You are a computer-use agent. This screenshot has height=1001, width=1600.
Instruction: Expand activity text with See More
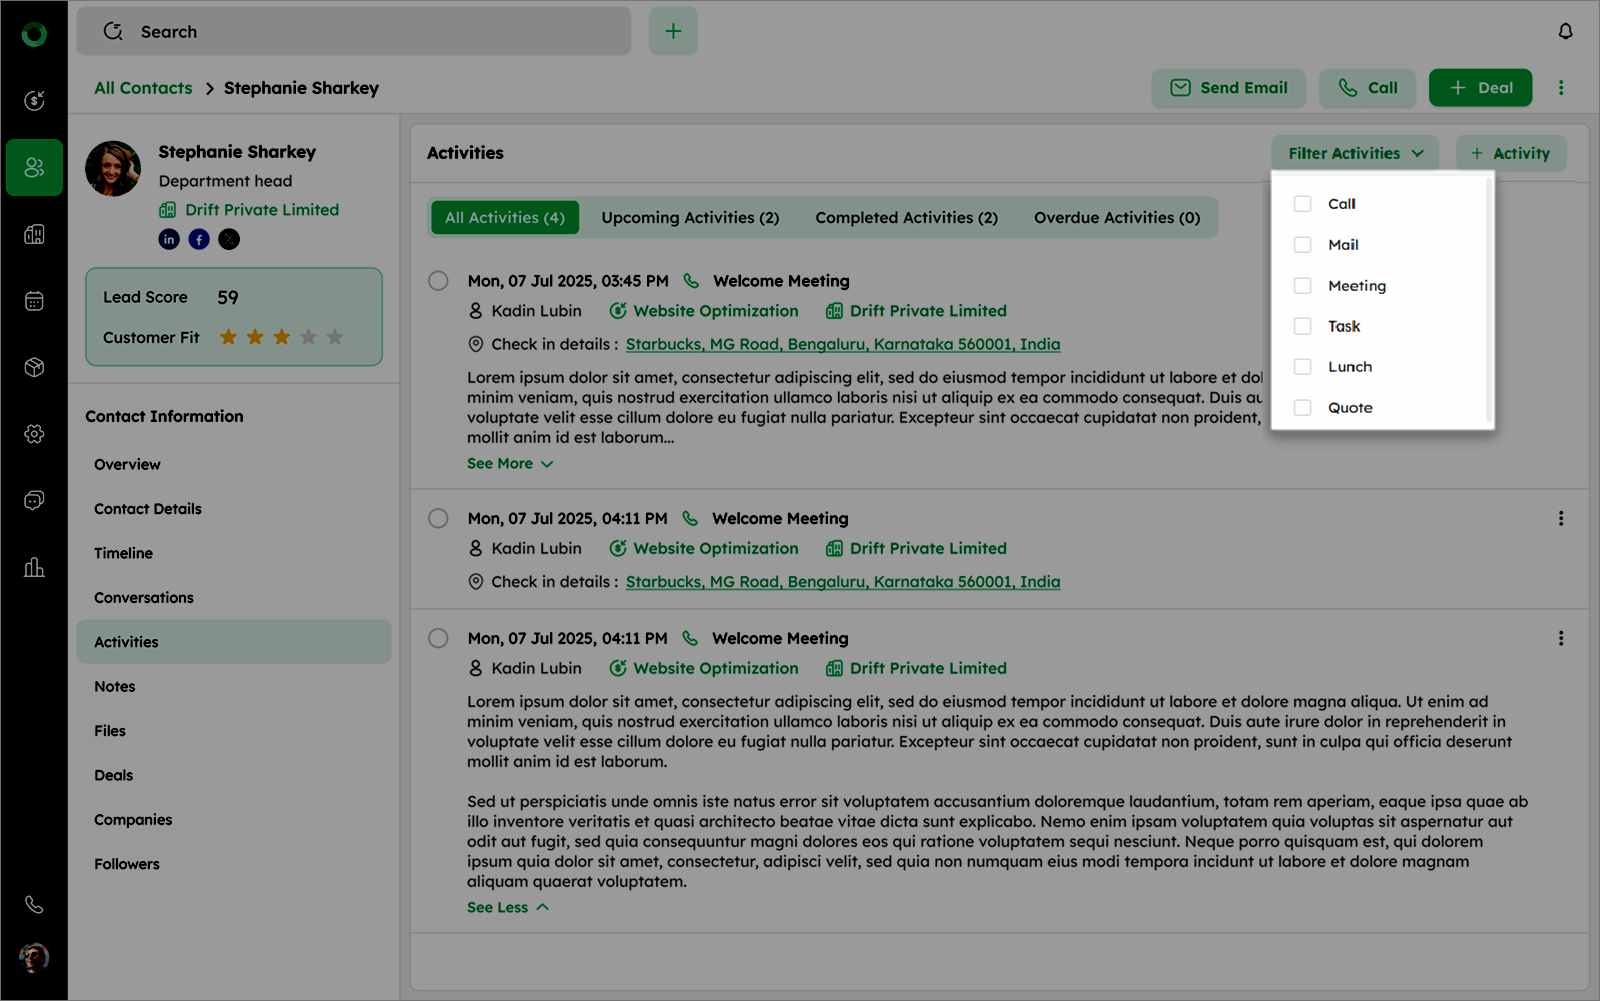coord(509,464)
